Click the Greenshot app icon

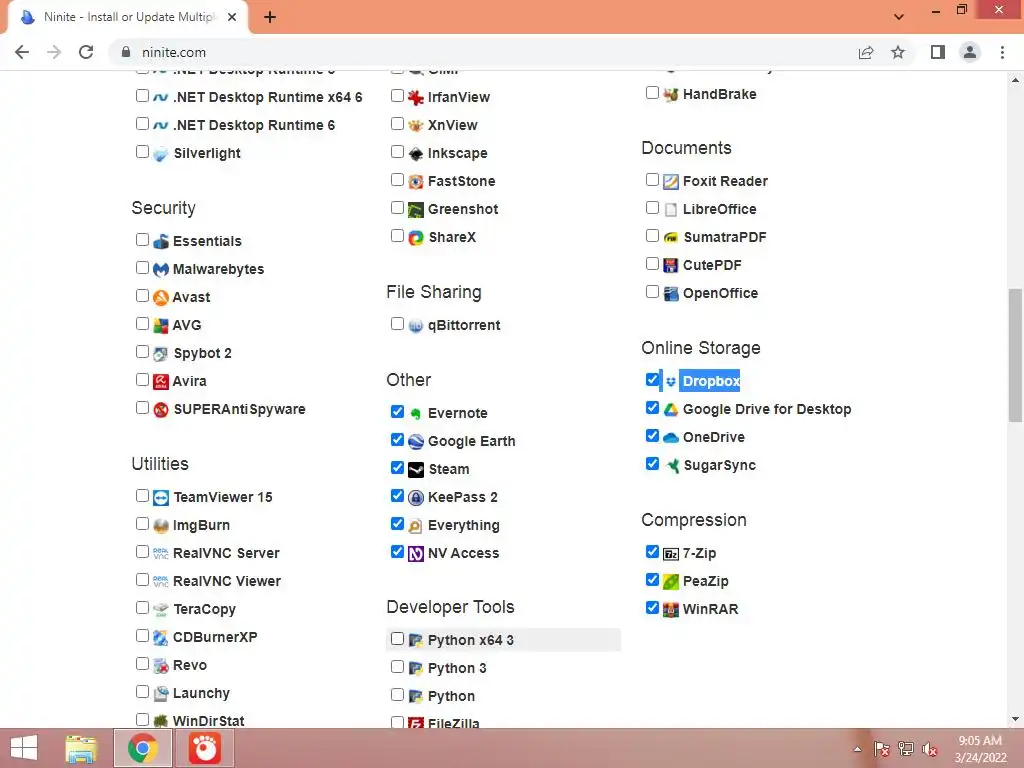tap(416, 210)
